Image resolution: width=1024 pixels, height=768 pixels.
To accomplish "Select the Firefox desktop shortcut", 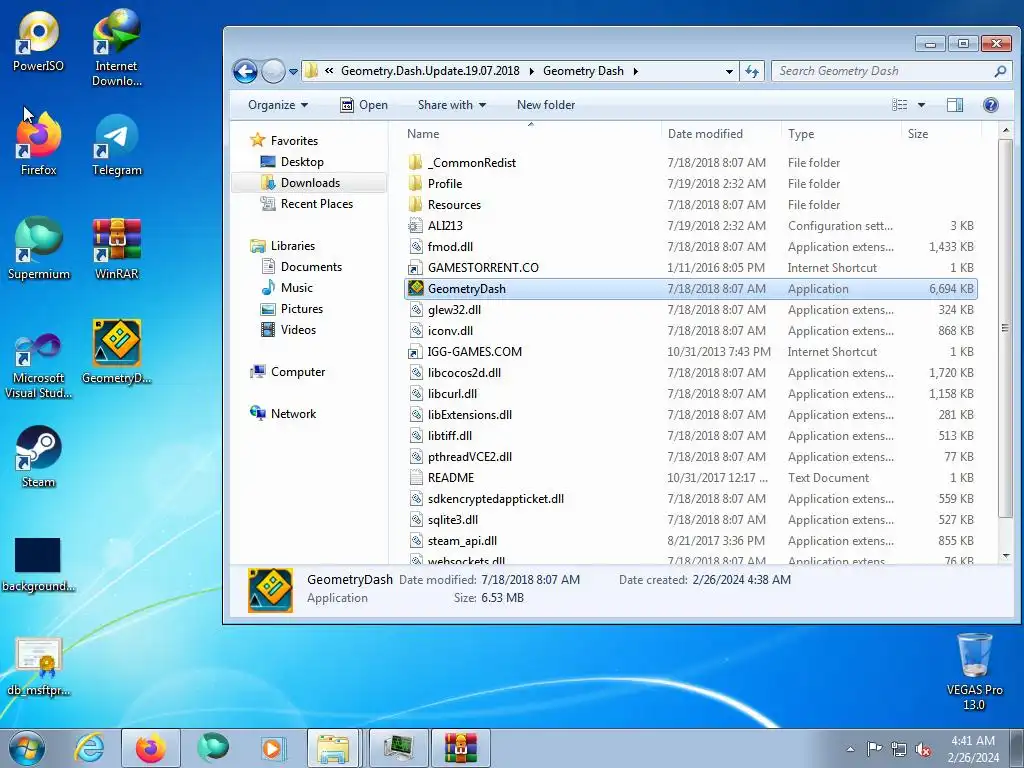I will 39,144.
